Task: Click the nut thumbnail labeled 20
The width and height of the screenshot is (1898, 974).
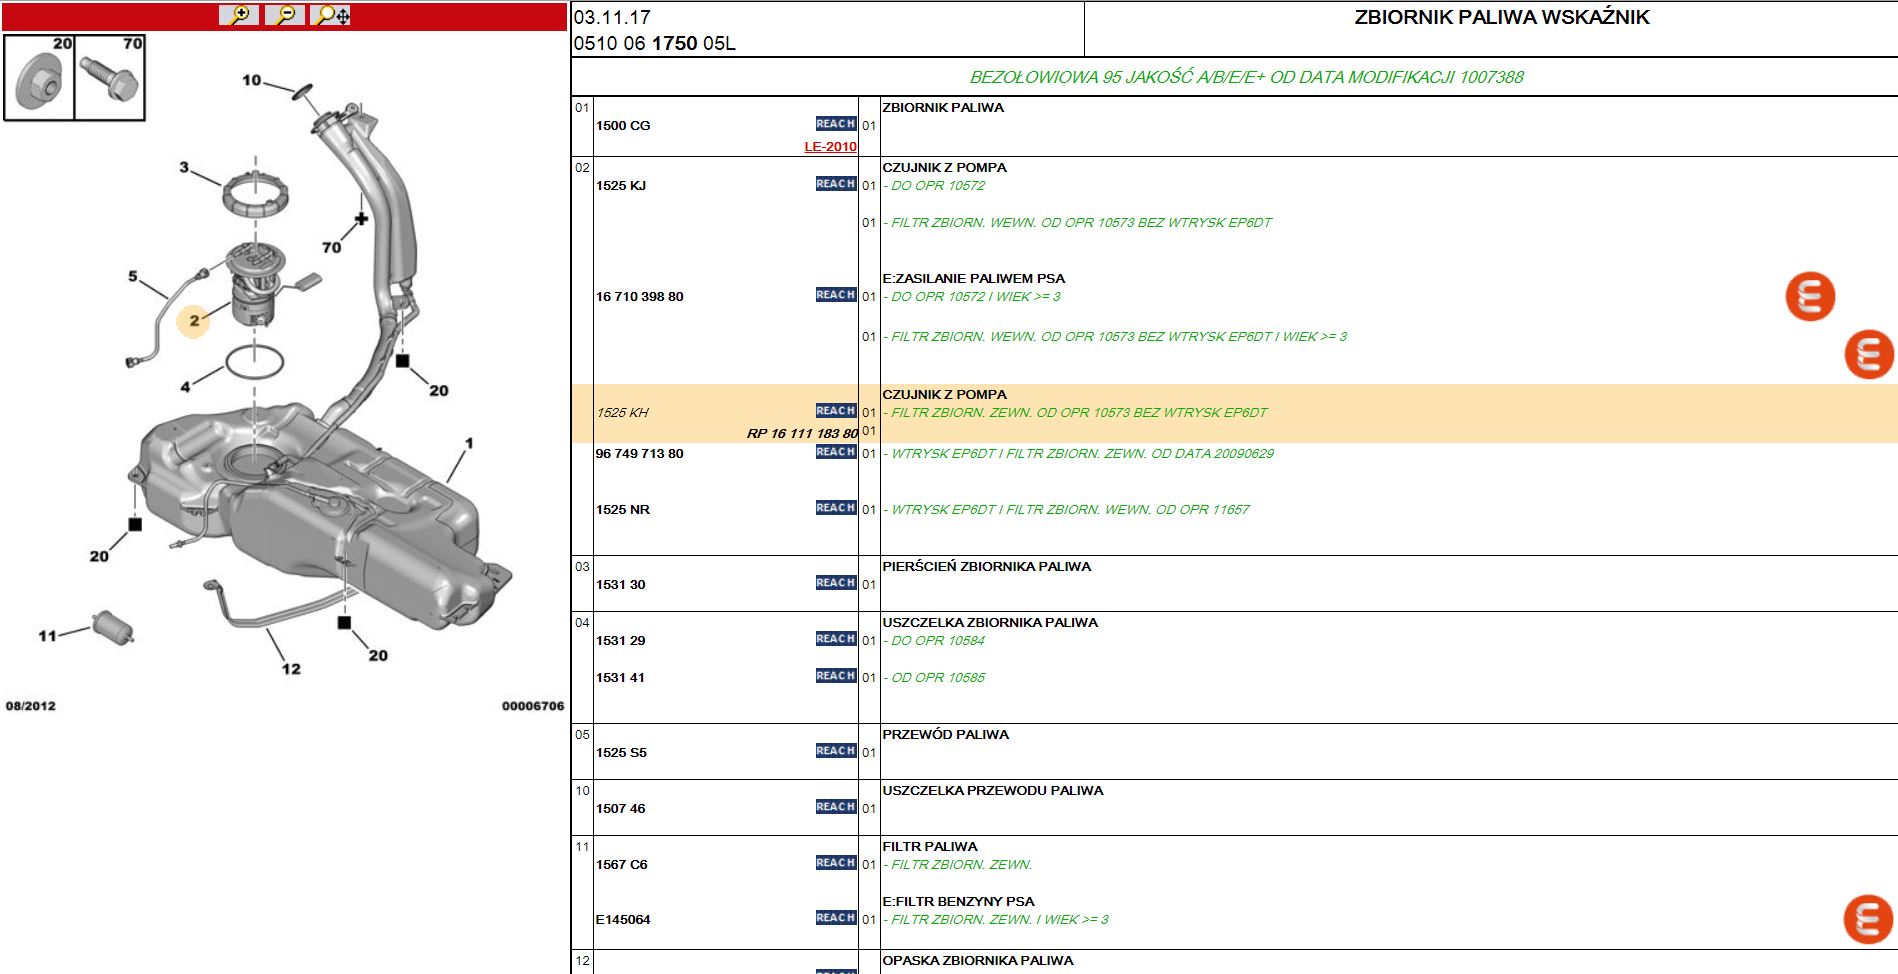Action: click(x=39, y=78)
